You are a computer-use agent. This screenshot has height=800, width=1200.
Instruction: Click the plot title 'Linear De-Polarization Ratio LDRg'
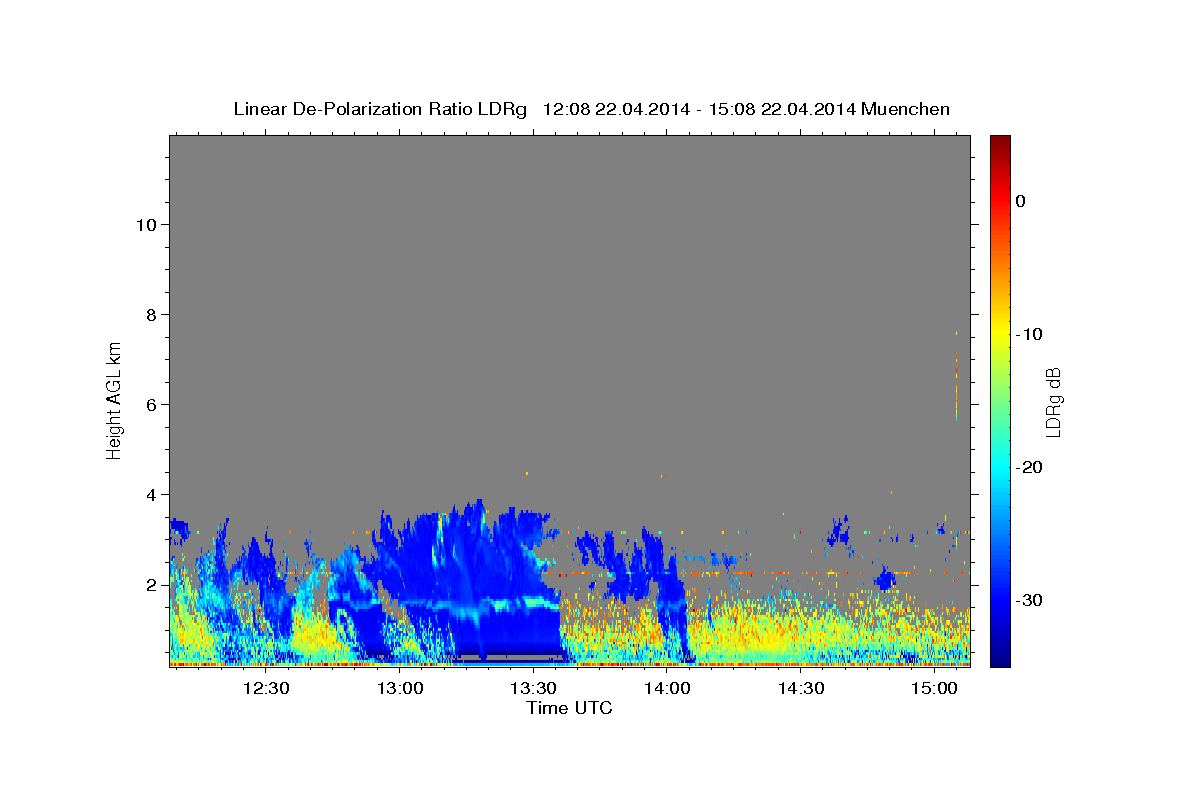380,109
